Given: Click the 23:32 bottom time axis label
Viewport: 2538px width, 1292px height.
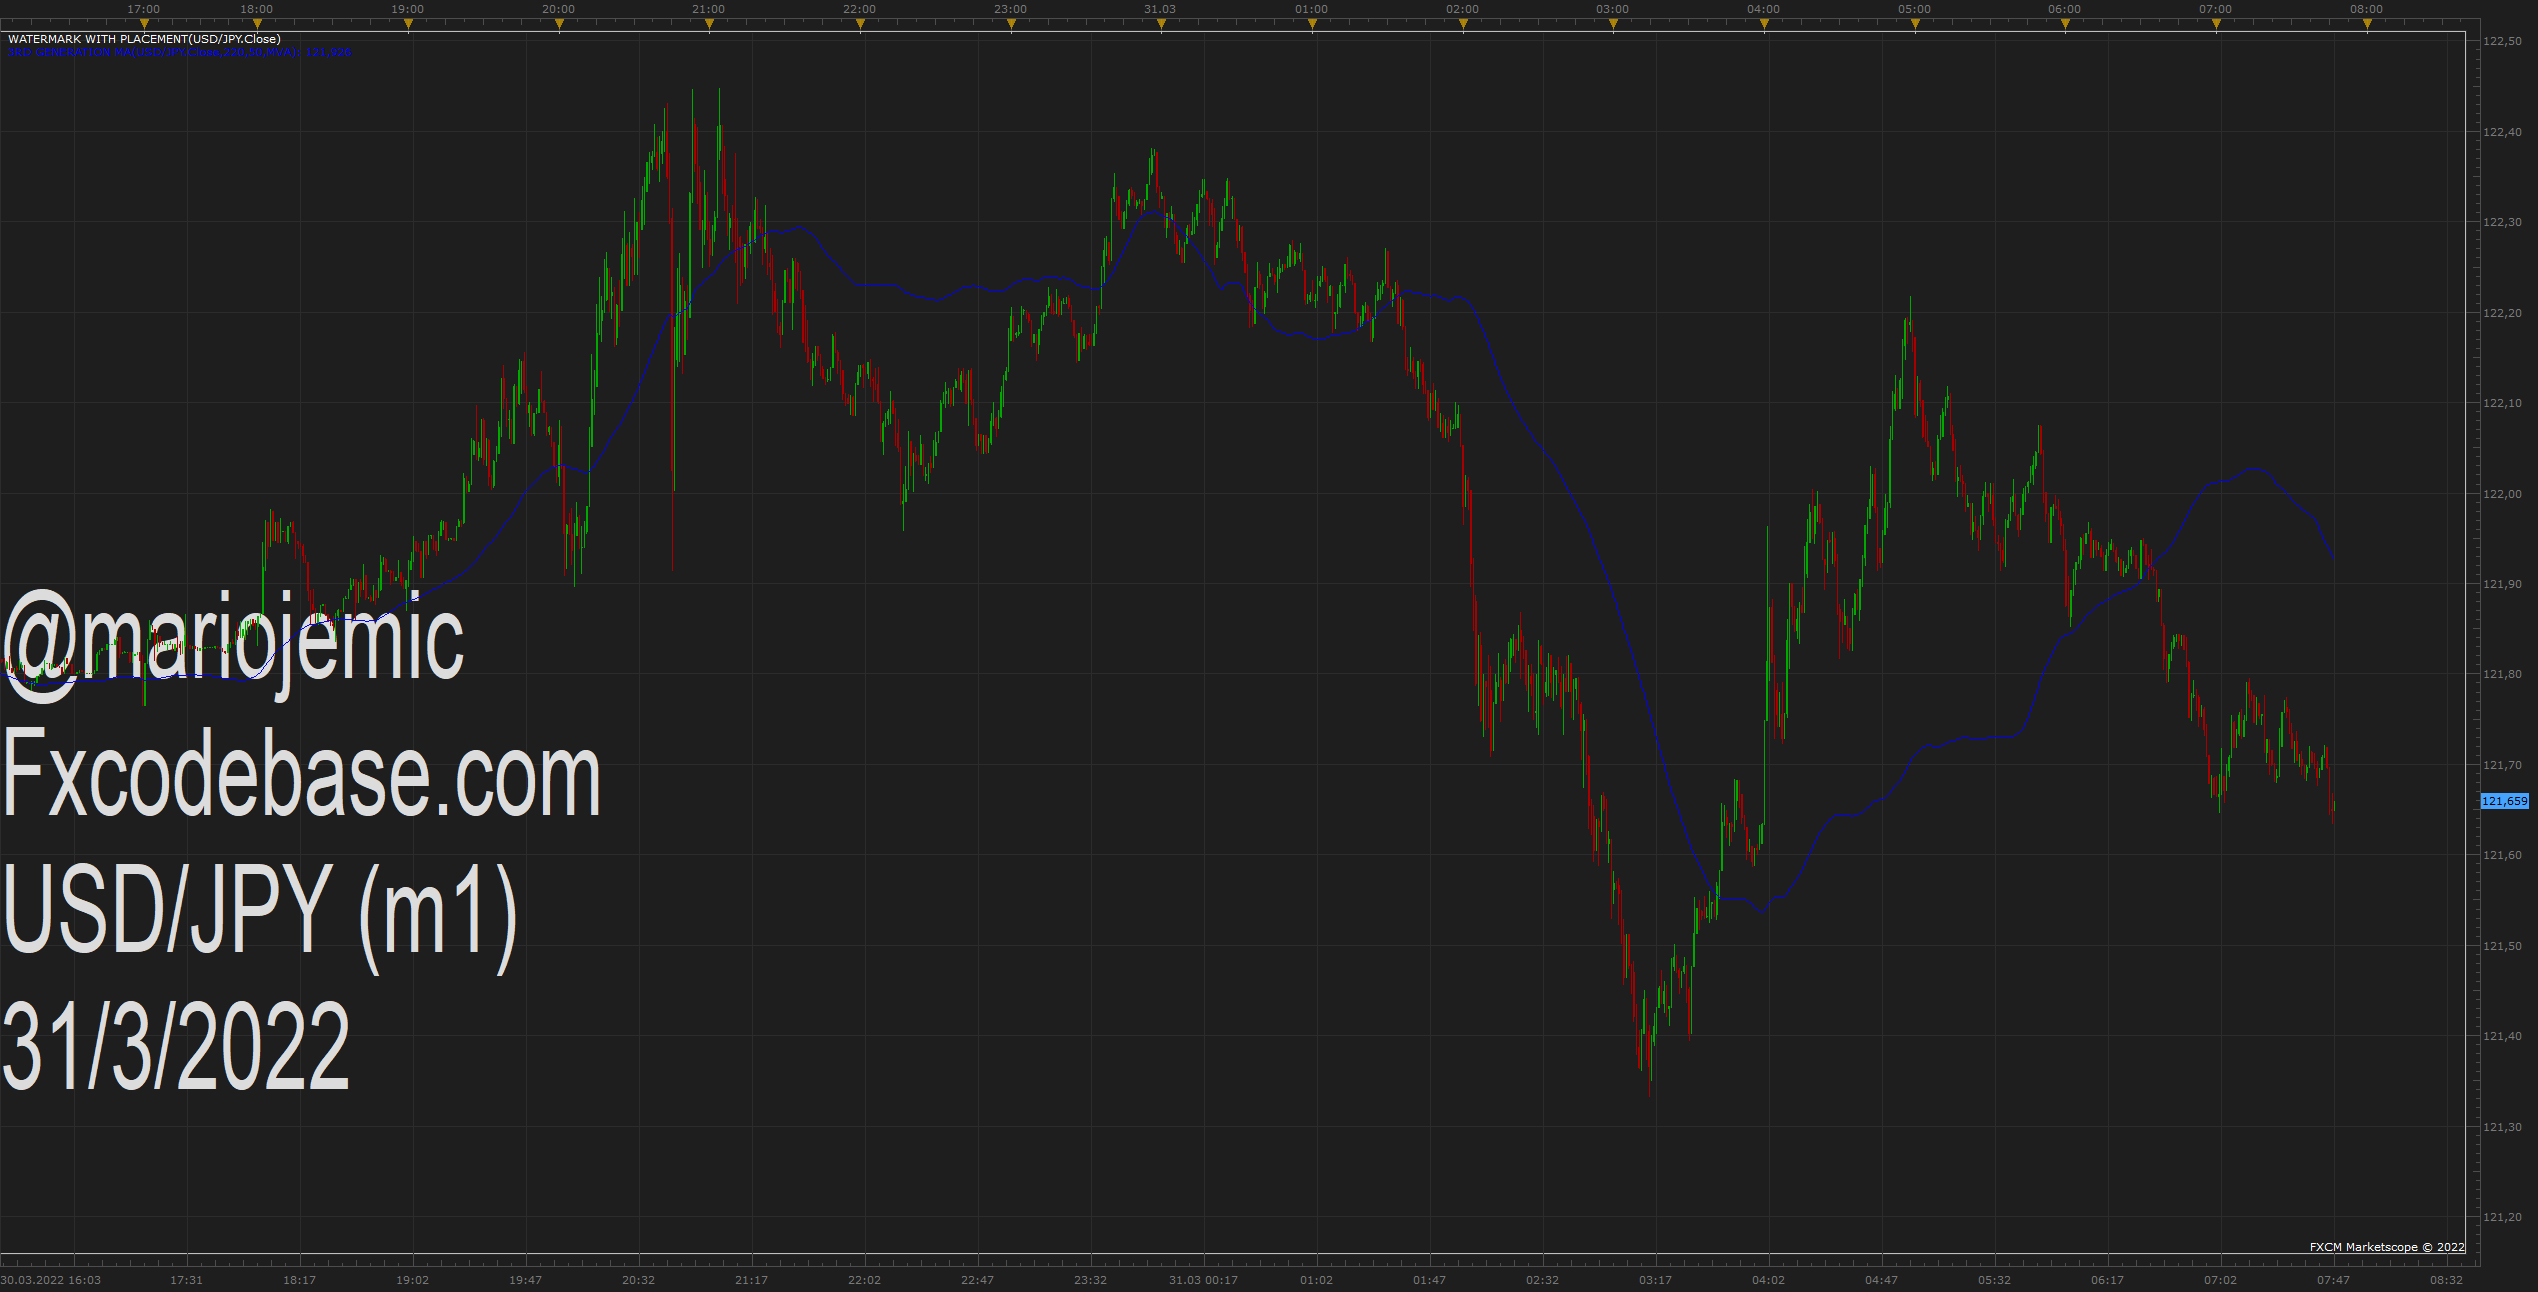Looking at the screenshot, I should pyautogui.click(x=1090, y=1280).
